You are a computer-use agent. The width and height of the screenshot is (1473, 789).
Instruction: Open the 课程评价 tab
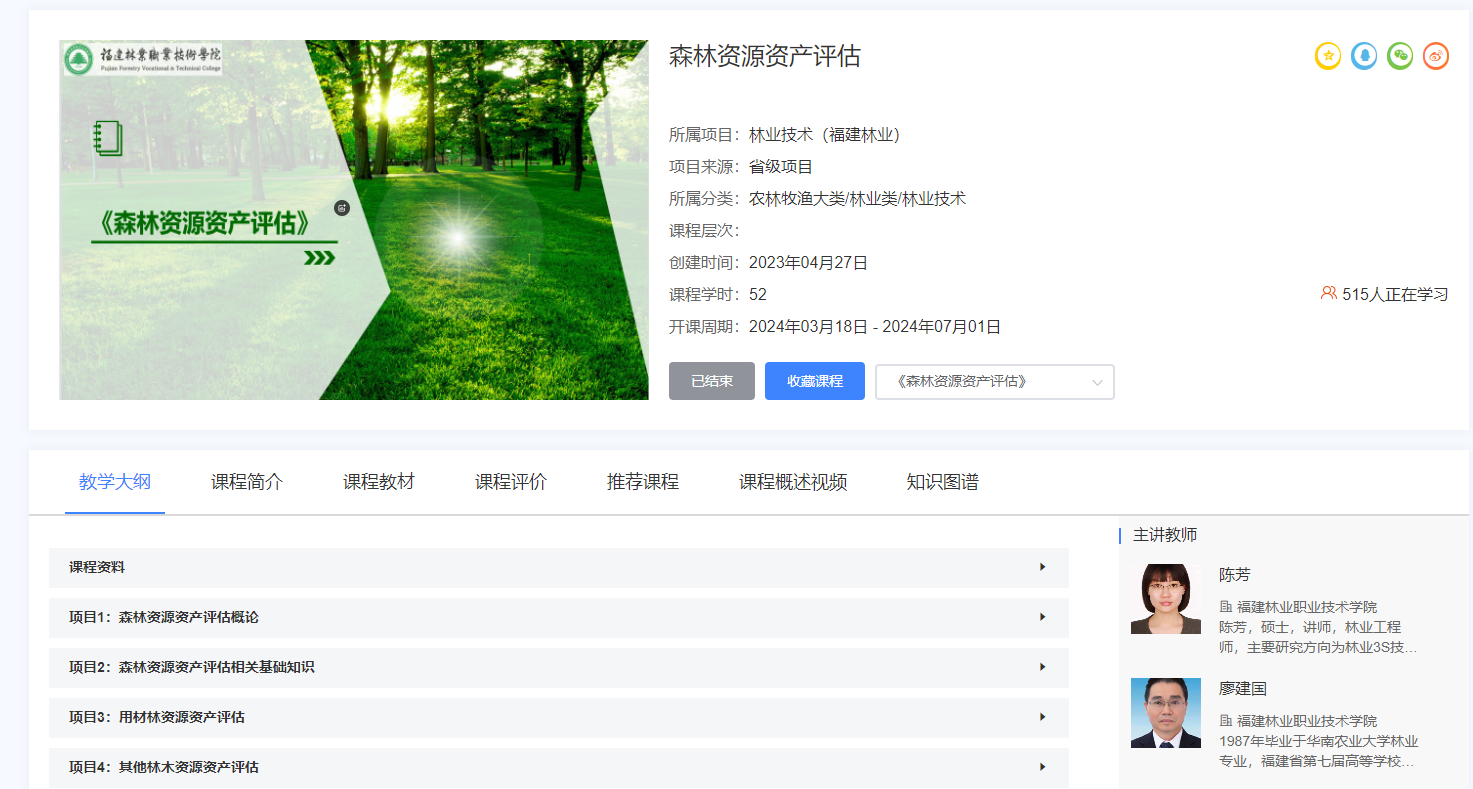tap(511, 482)
